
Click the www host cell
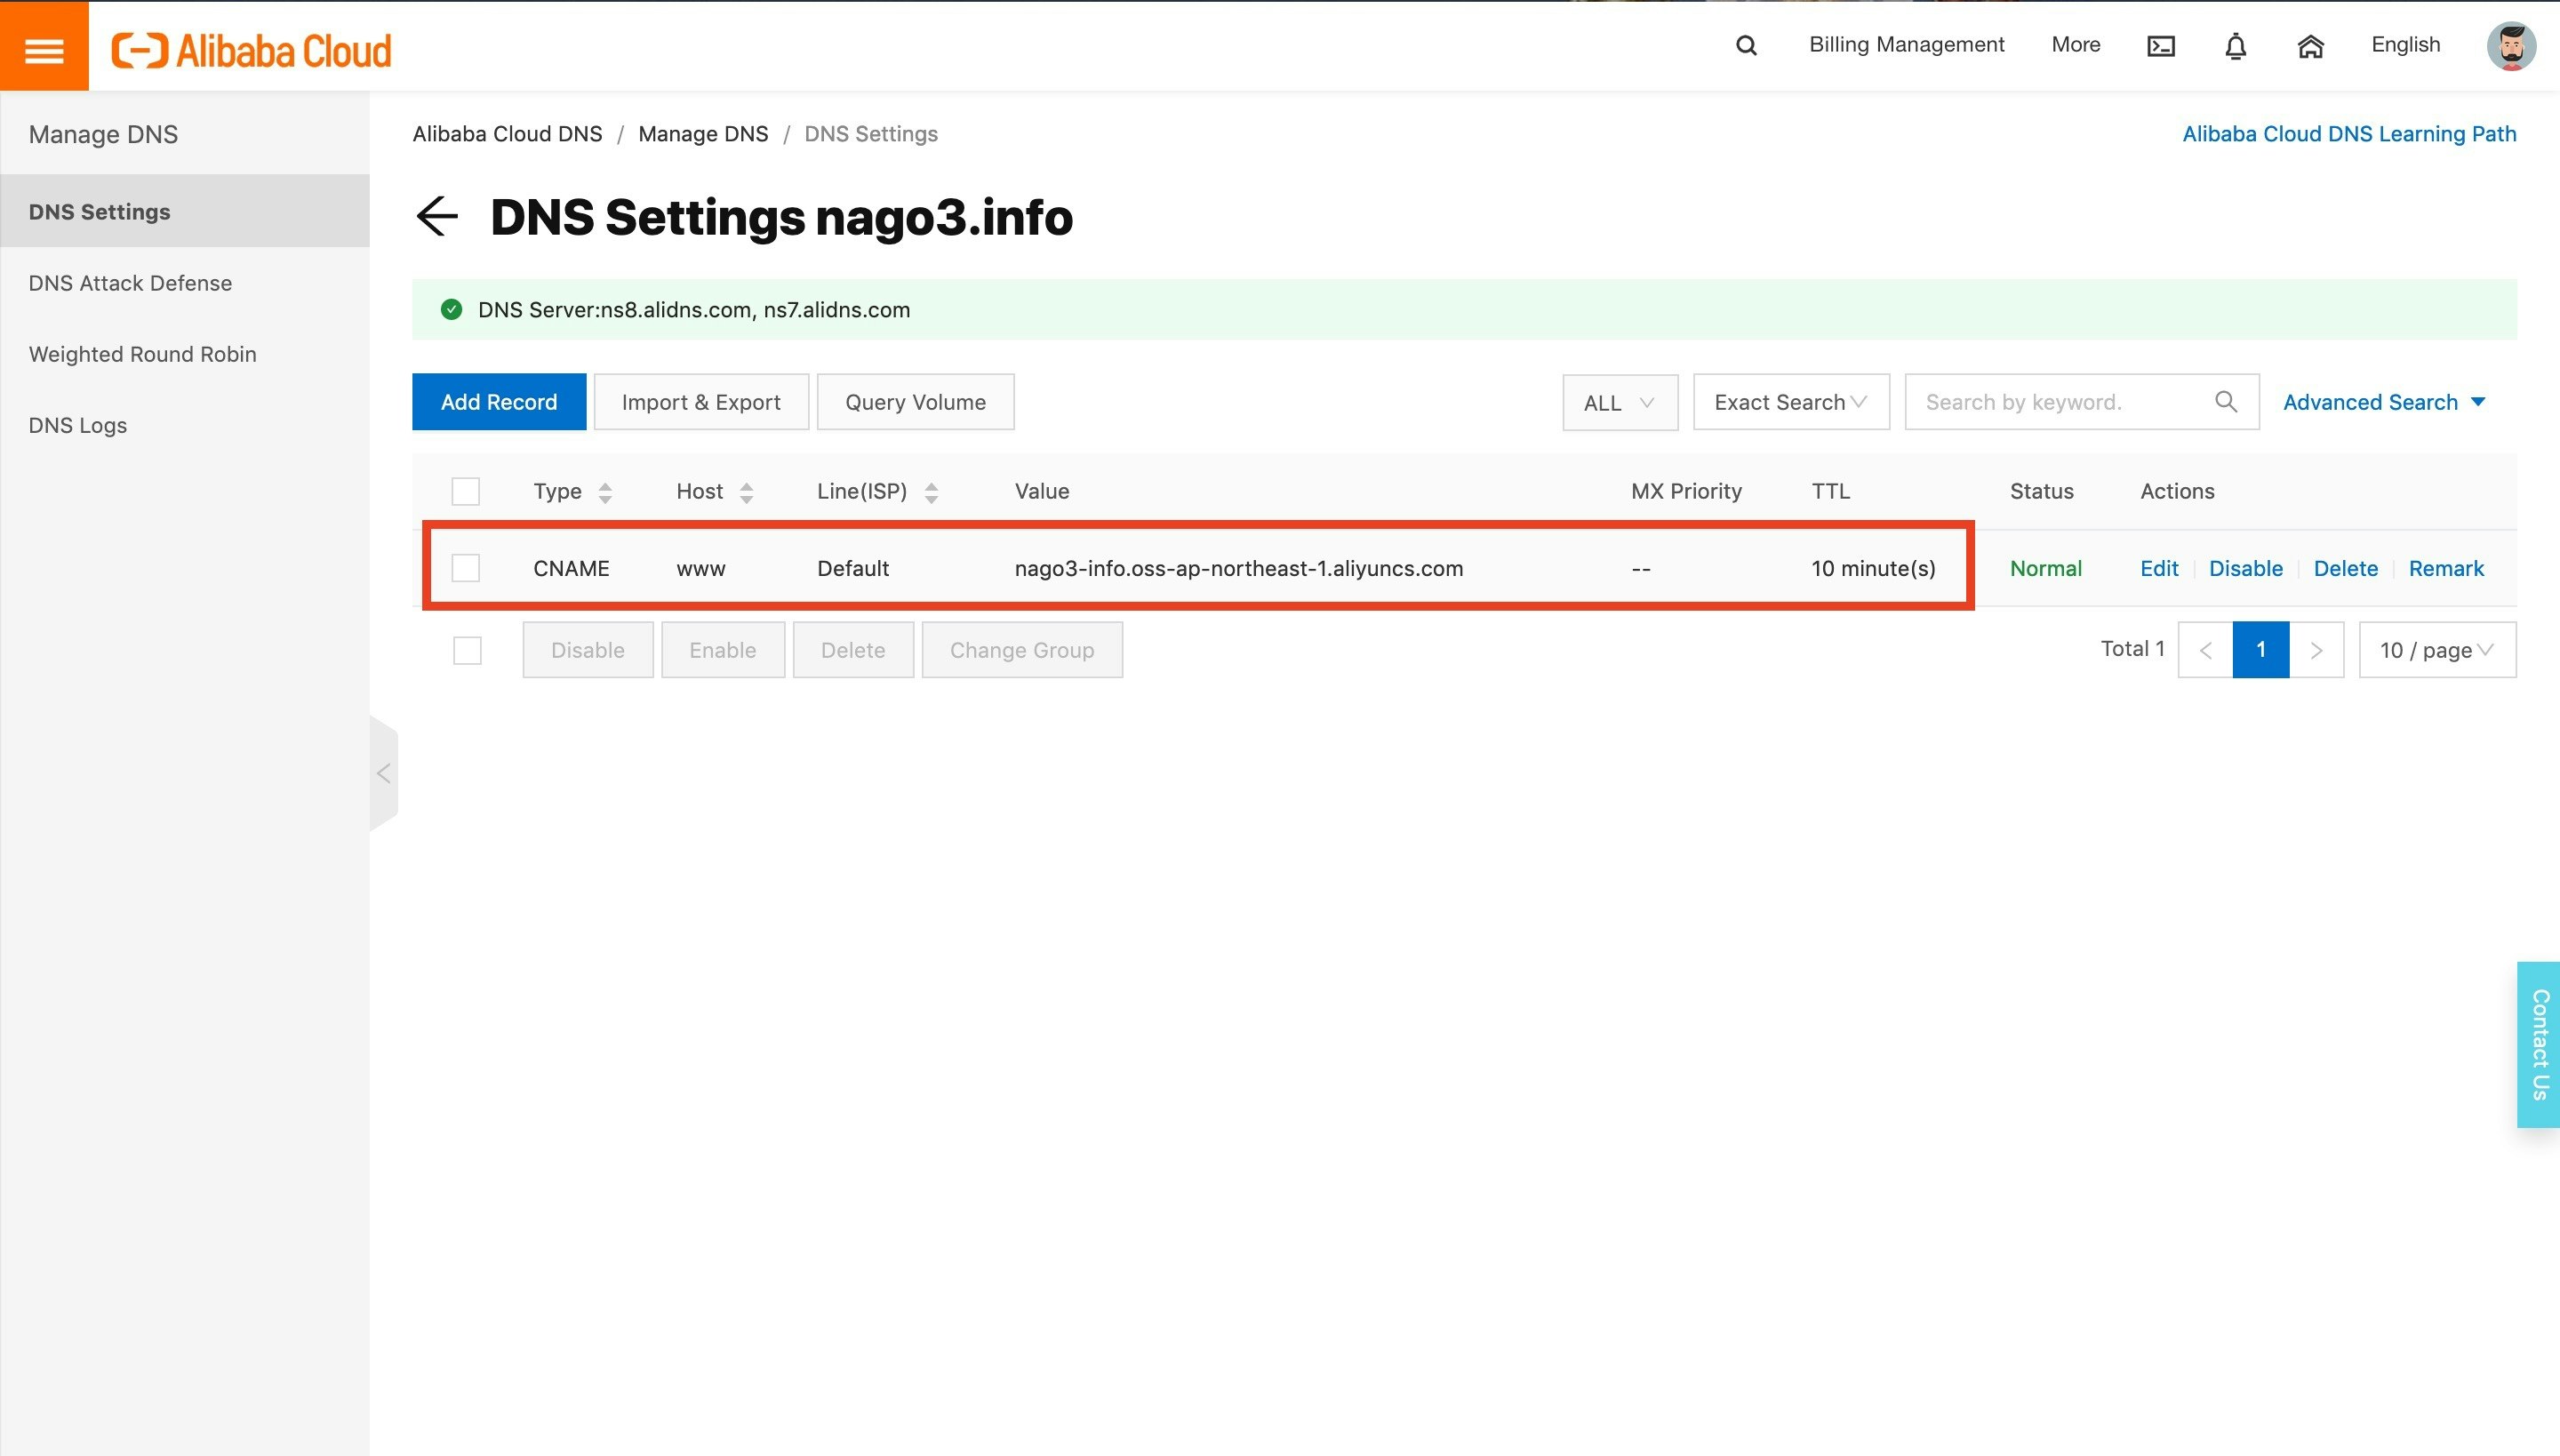tap(701, 569)
